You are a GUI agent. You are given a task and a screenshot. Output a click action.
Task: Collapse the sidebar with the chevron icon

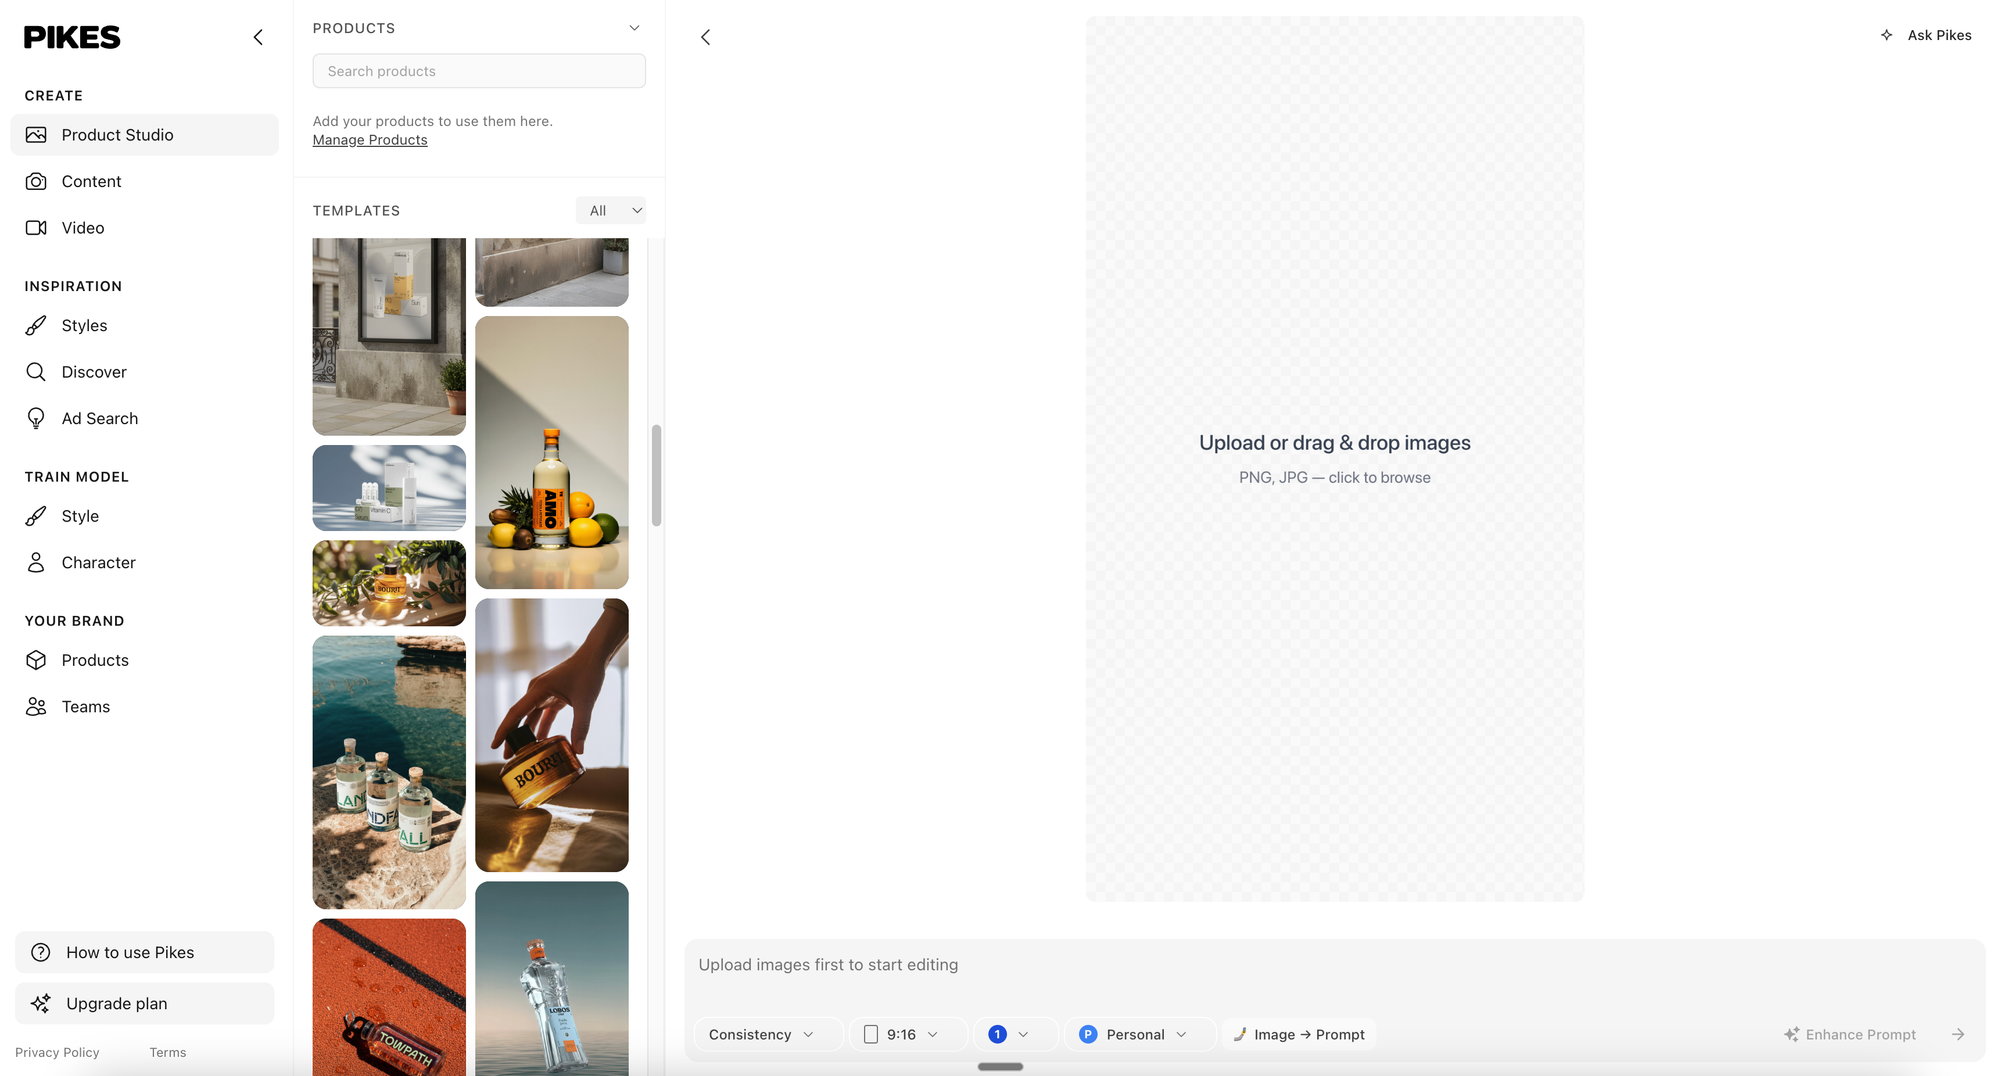pyautogui.click(x=258, y=36)
